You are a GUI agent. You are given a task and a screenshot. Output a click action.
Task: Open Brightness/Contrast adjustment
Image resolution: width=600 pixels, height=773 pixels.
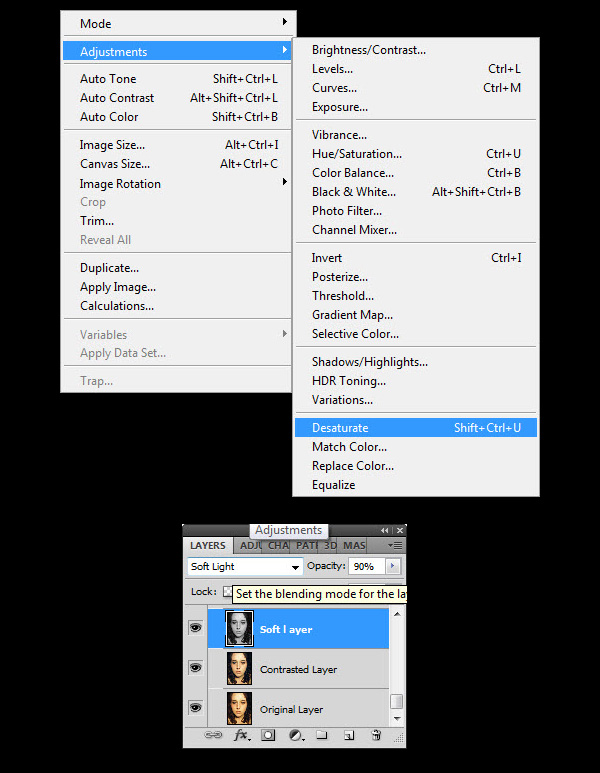416,50
